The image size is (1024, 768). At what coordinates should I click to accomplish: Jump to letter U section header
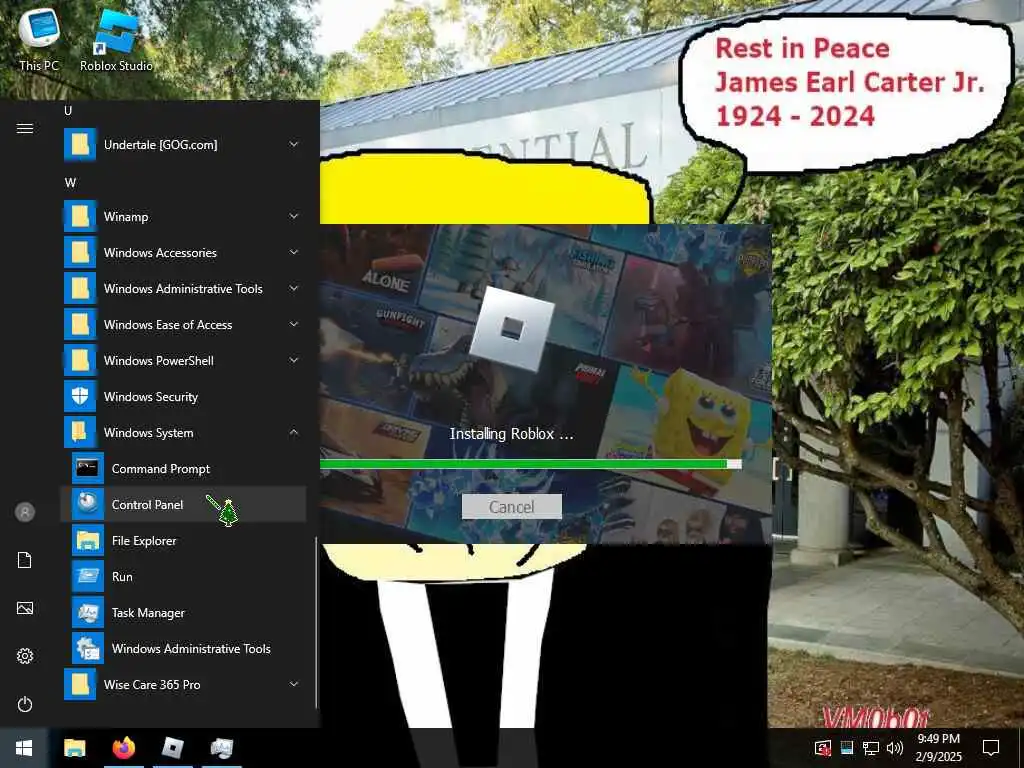68,110
